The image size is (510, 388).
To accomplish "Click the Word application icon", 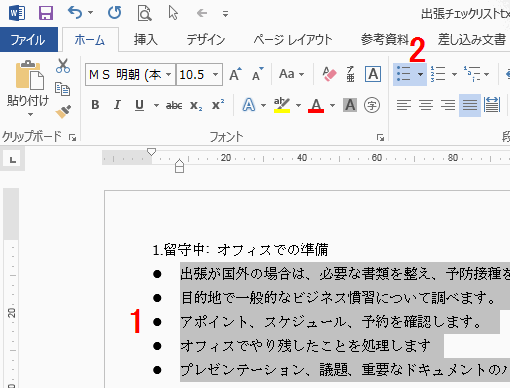I will point(17,13).
